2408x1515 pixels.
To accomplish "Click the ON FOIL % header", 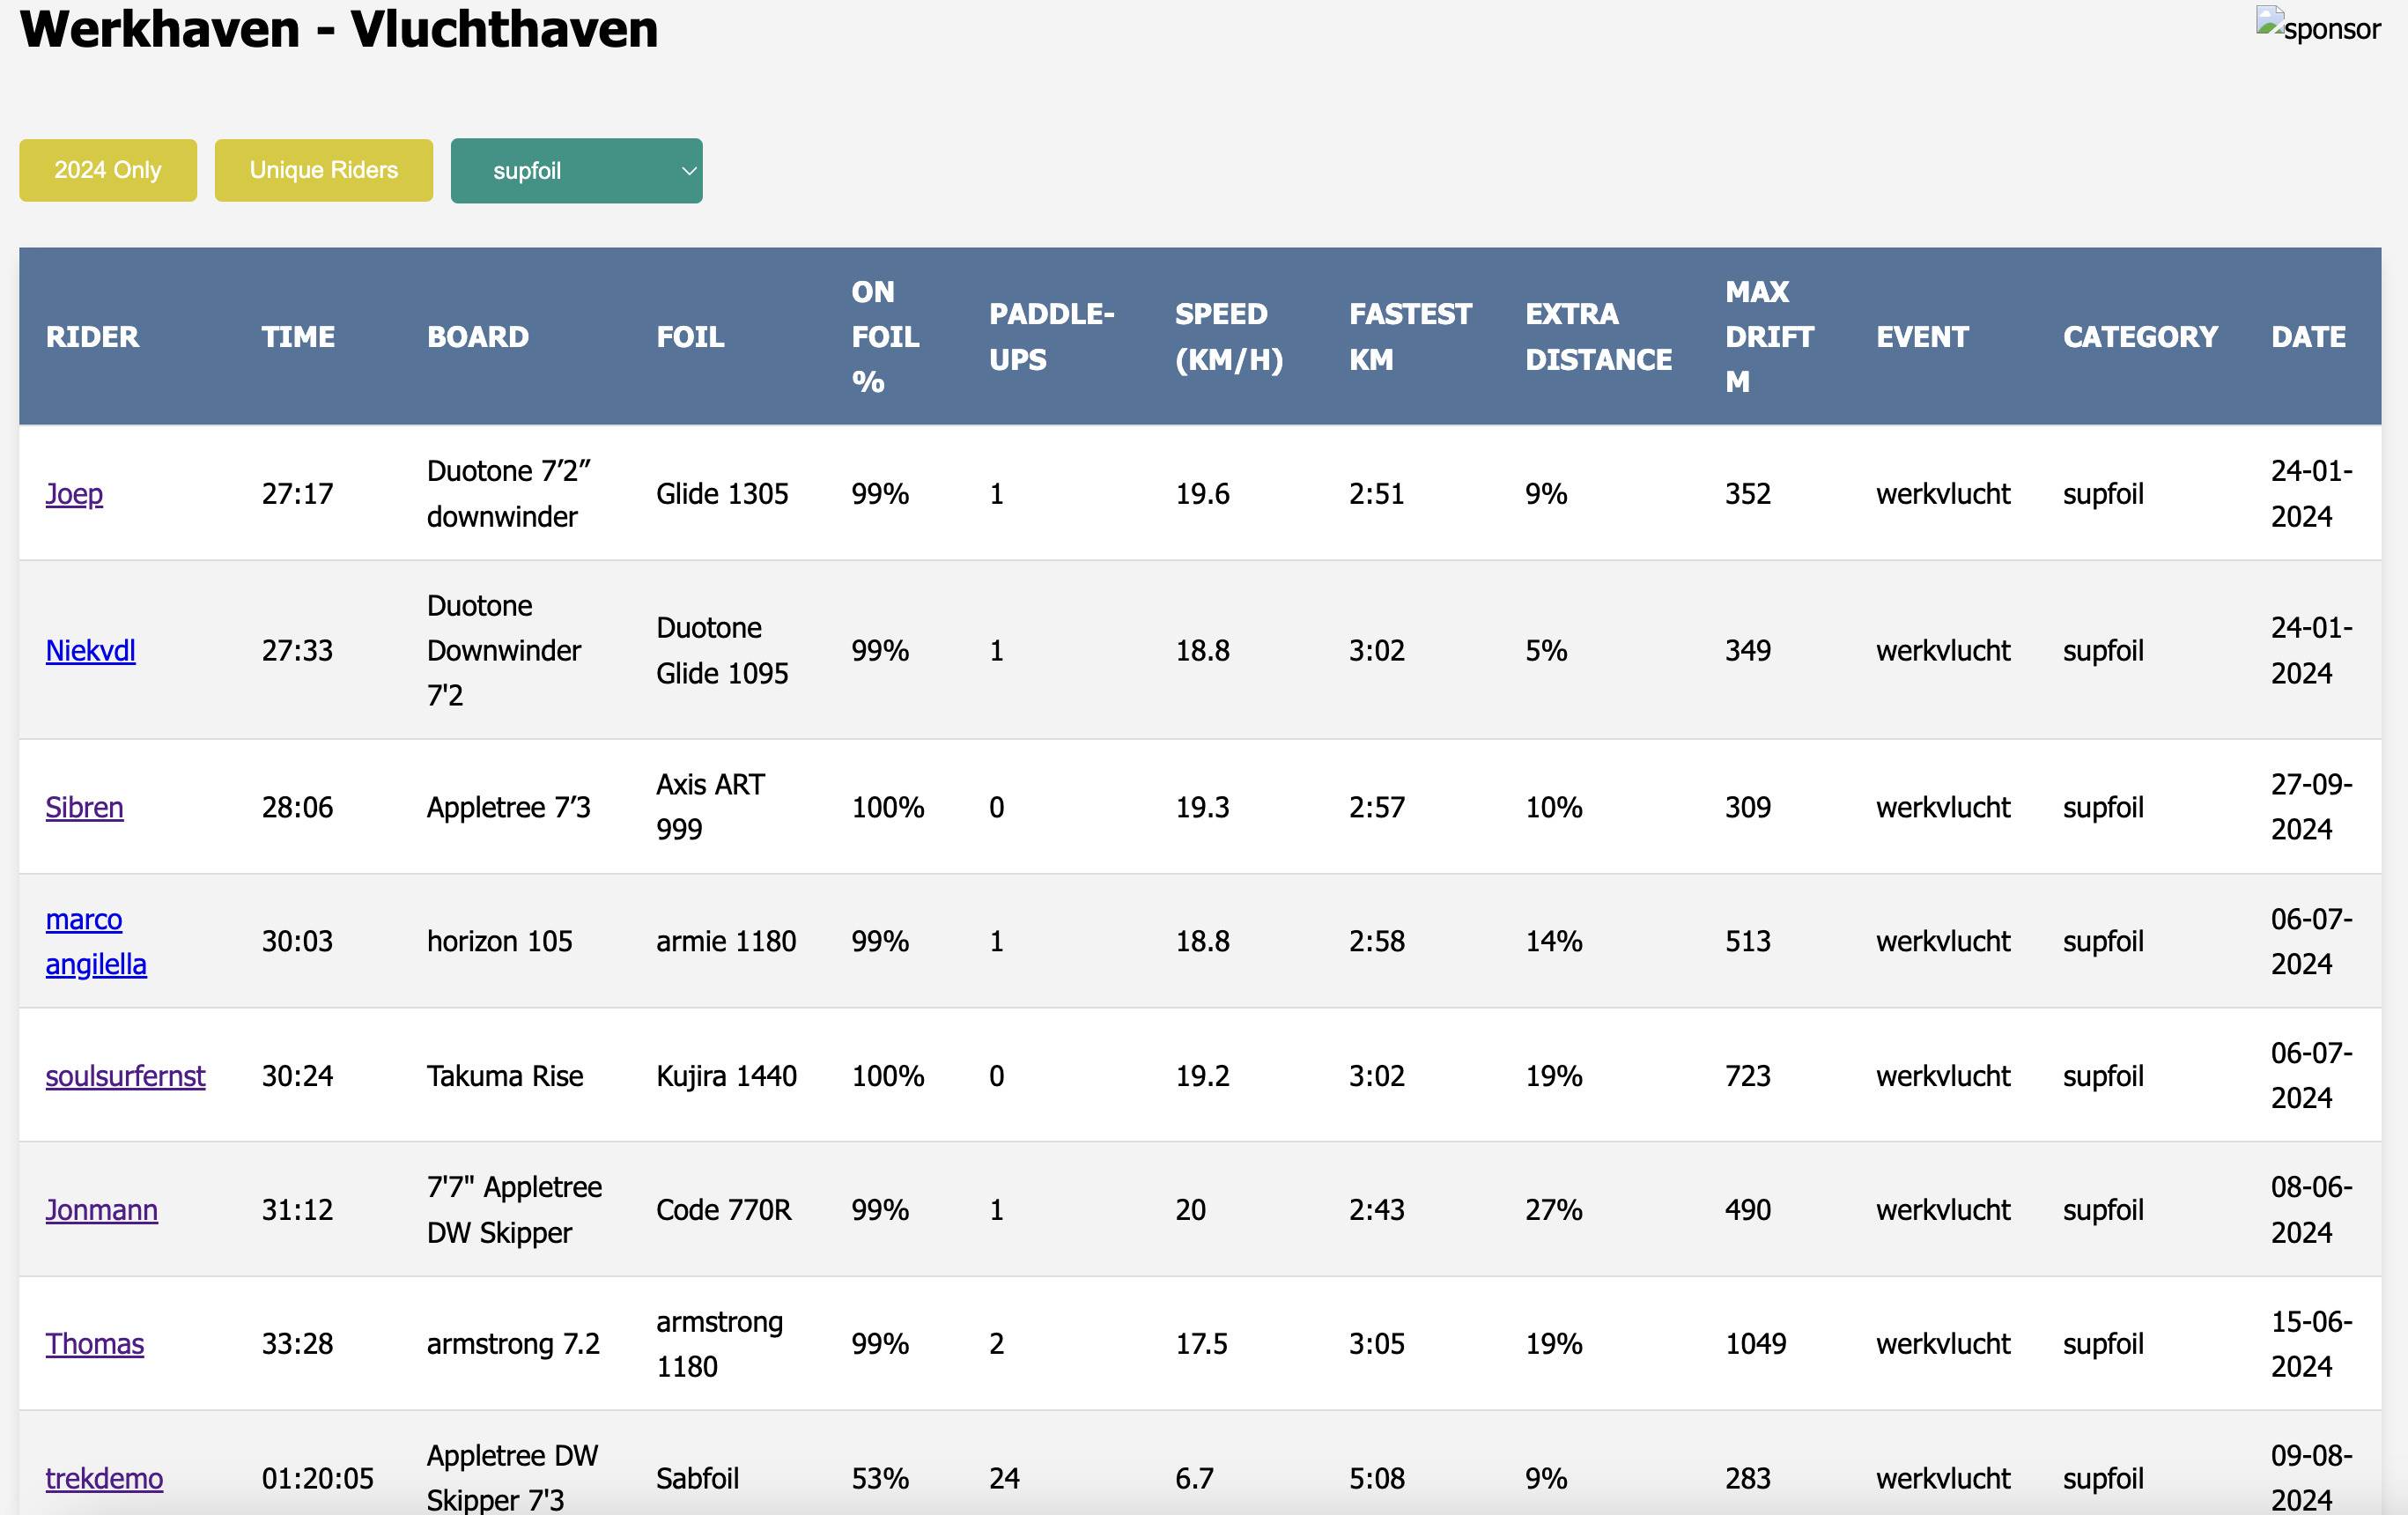I will 884,337.
